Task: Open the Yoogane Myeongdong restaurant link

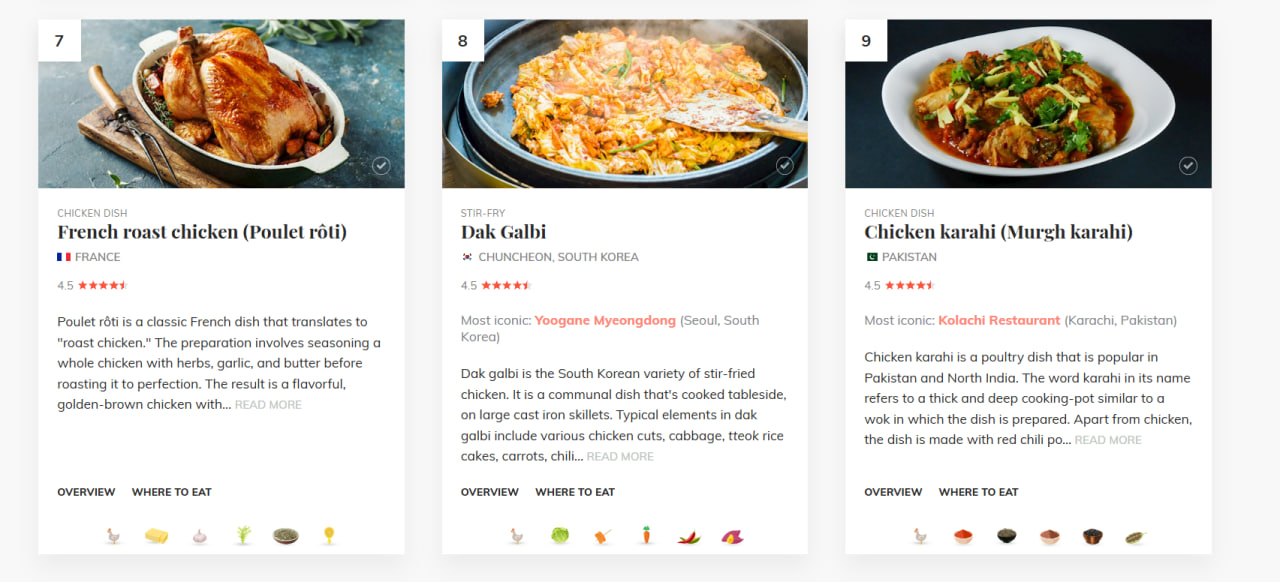Action: pyautogui.click(x=605, y=321)
